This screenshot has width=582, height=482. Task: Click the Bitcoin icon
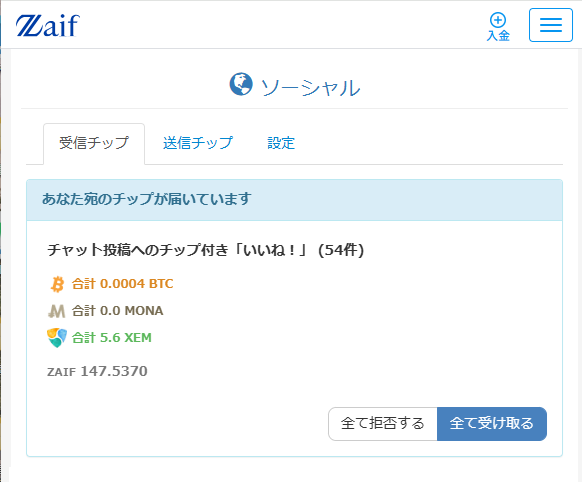click(57, 284)
